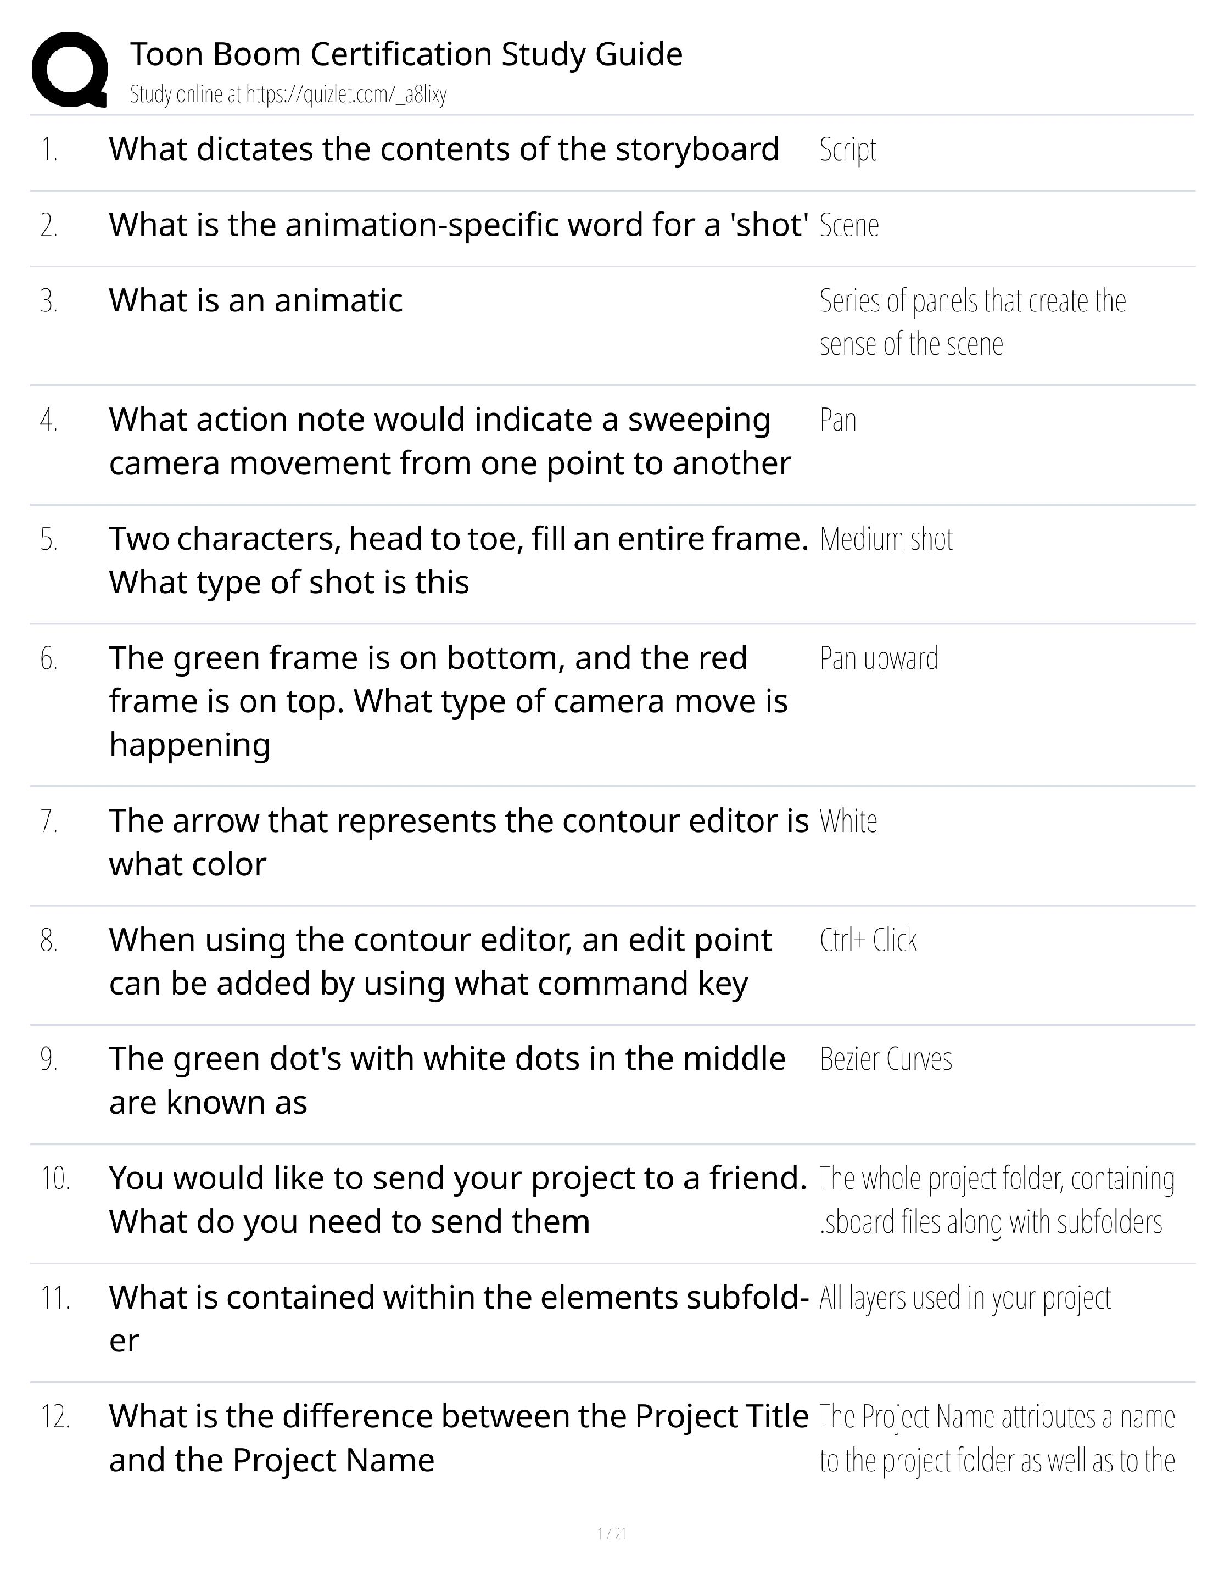Screen dimensions: 1224x1584
Task: Click the 'What is an animatic' question
Action: point(256,300)
